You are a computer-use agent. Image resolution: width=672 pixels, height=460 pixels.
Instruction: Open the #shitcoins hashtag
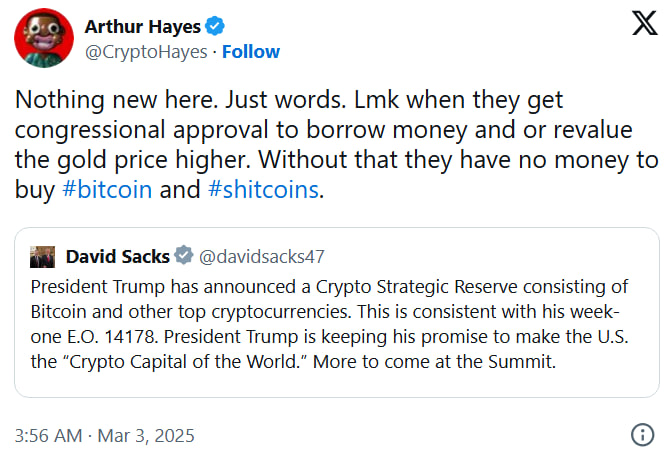tap(263, 189)
